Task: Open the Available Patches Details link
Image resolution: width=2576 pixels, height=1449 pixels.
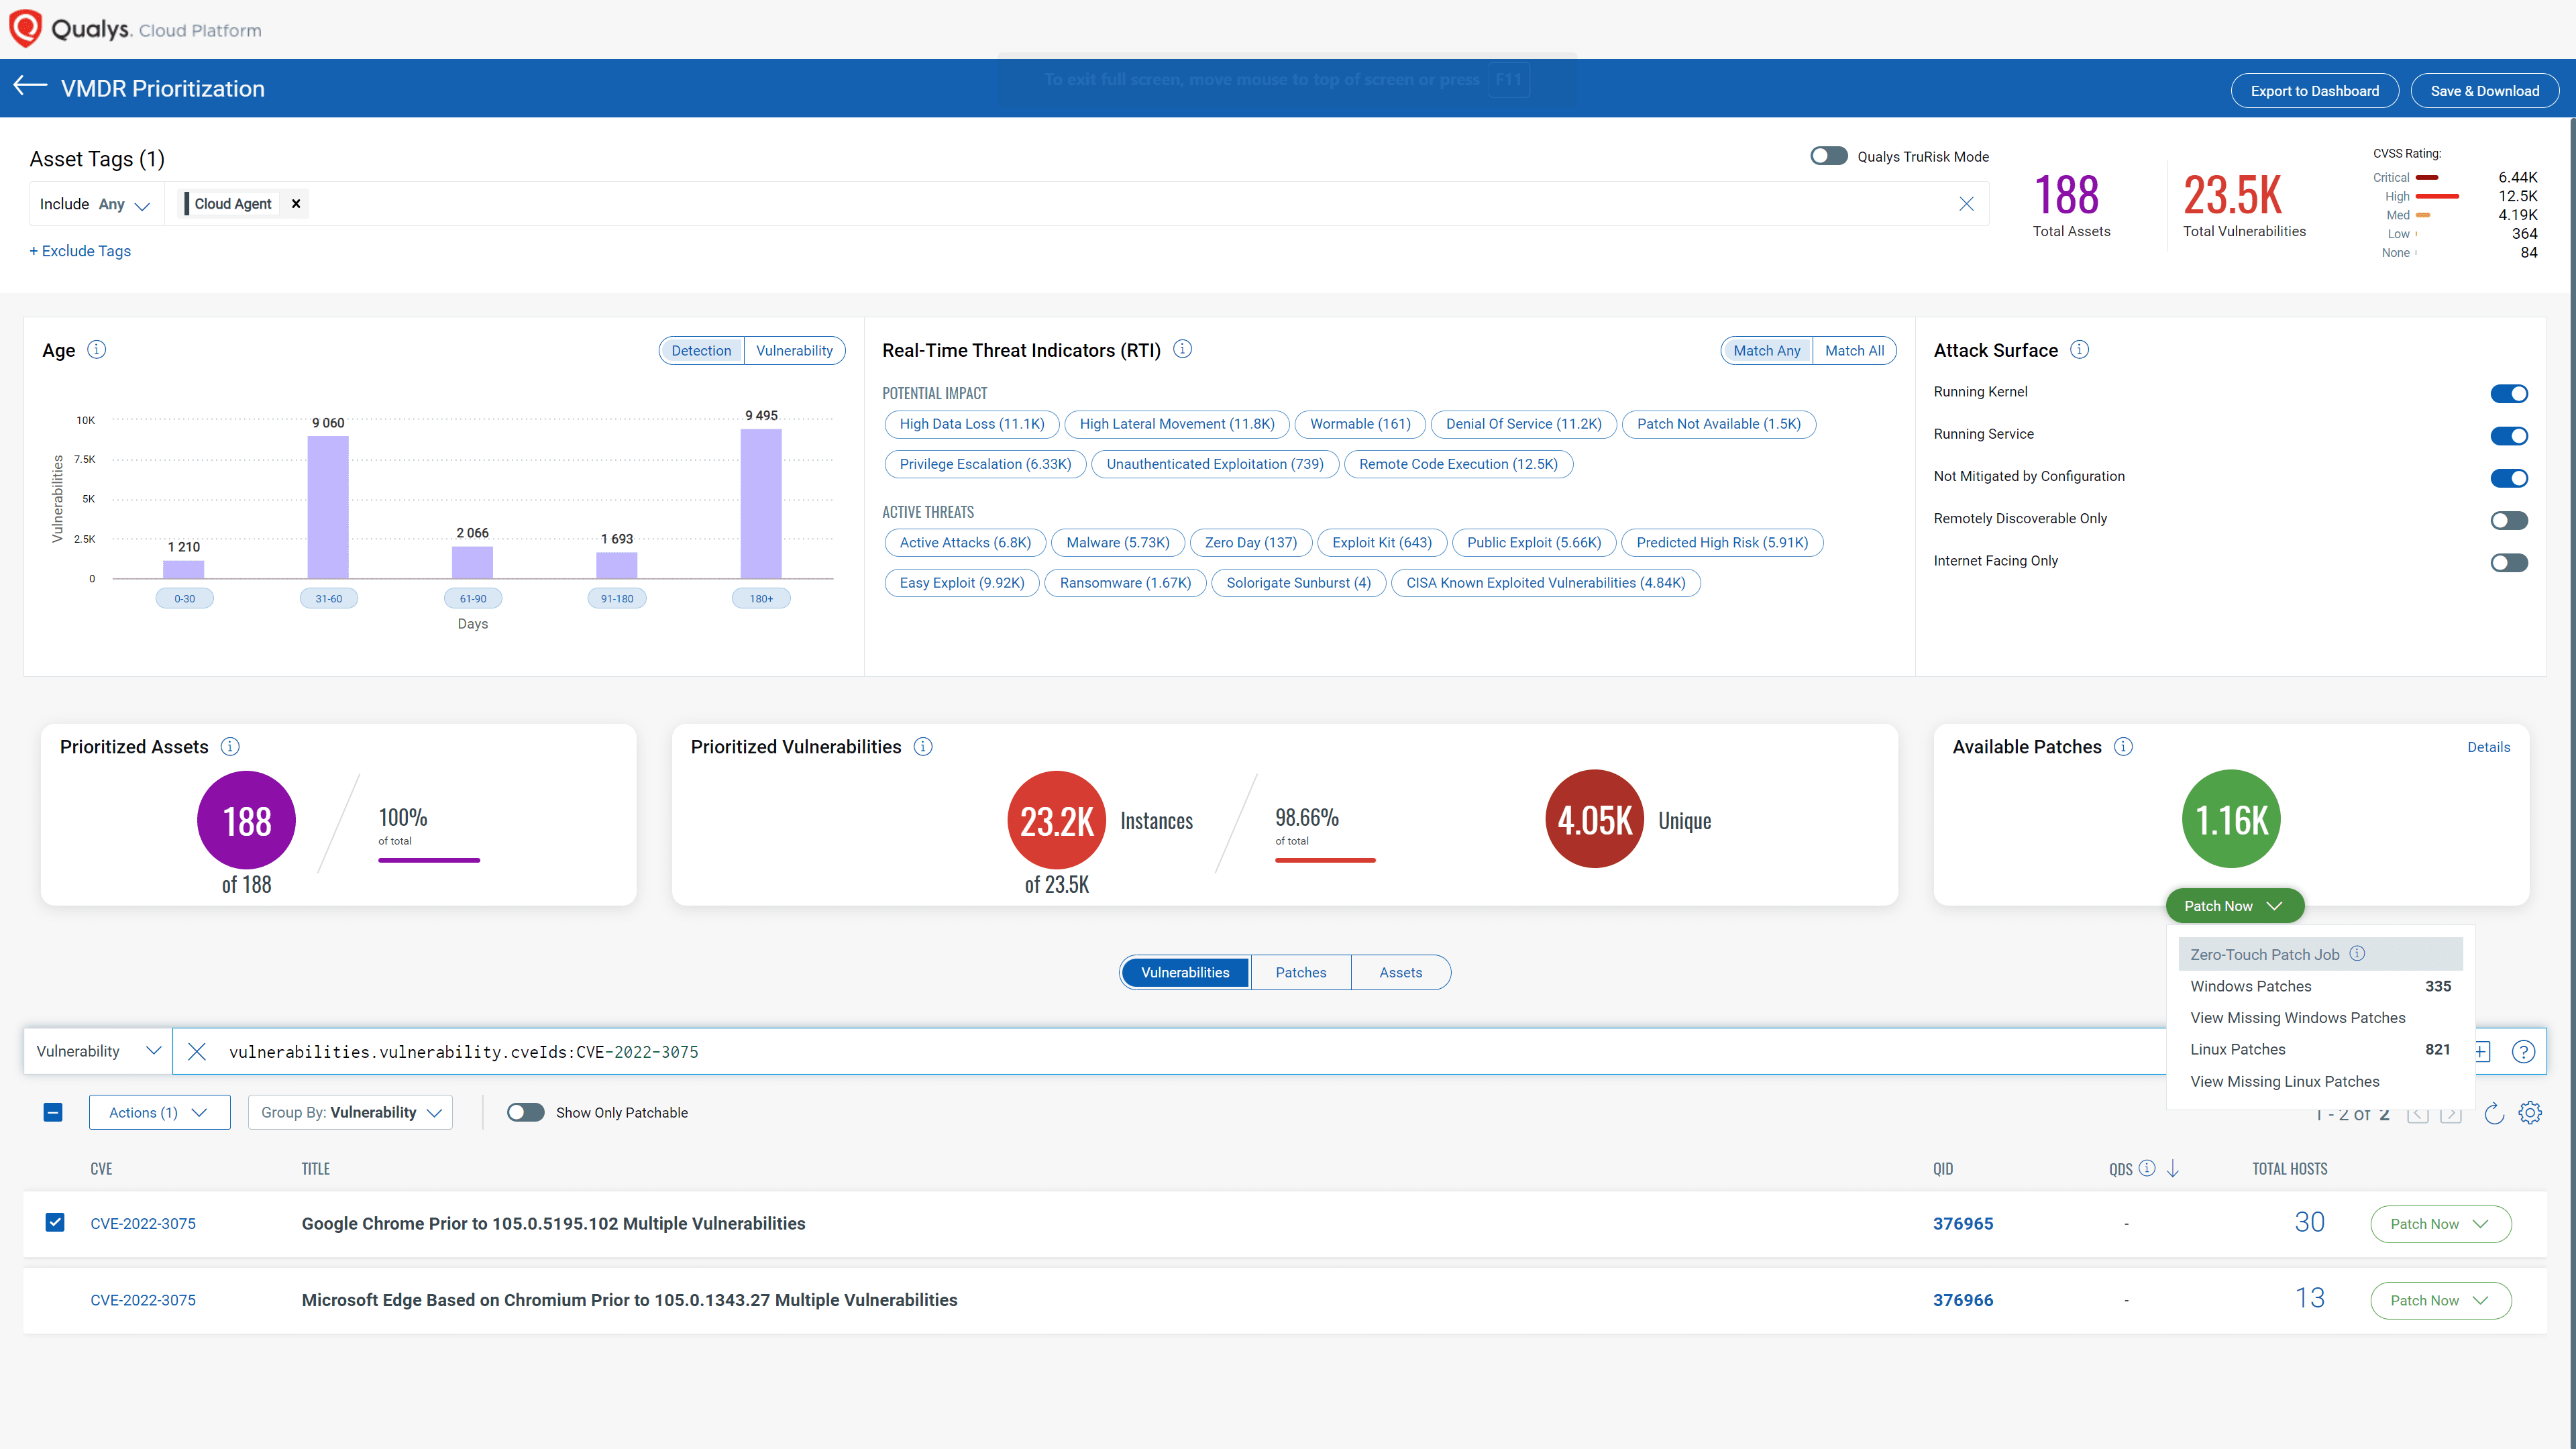Action: [x=2489, y=746]
